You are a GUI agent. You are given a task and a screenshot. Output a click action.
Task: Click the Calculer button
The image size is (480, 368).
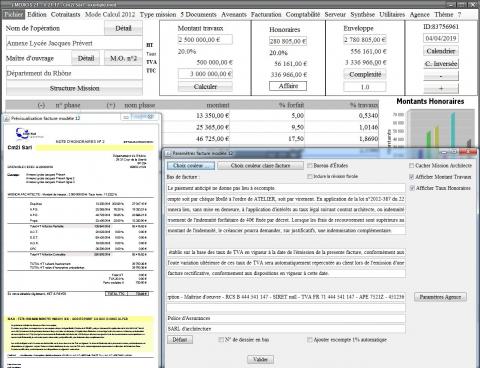(205, 87)
